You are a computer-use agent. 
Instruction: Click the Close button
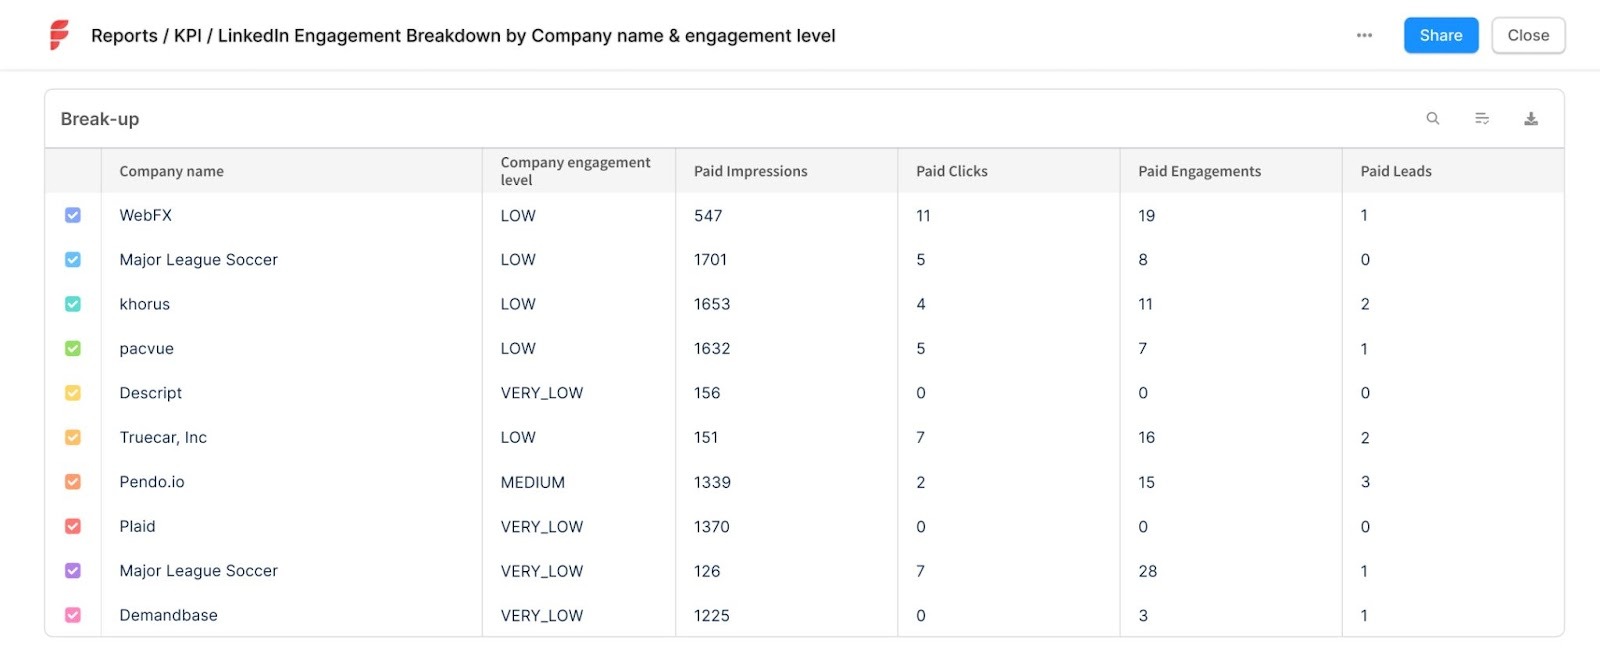point(1528,35)
